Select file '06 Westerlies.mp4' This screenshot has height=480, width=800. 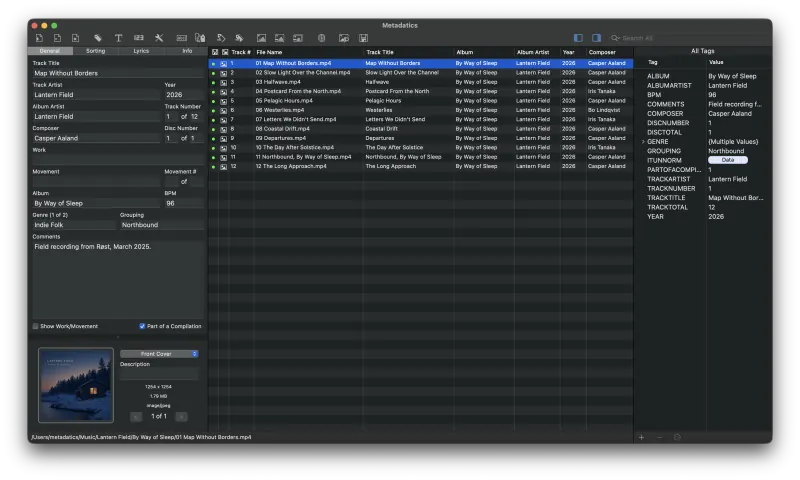(x=280, y=110)
